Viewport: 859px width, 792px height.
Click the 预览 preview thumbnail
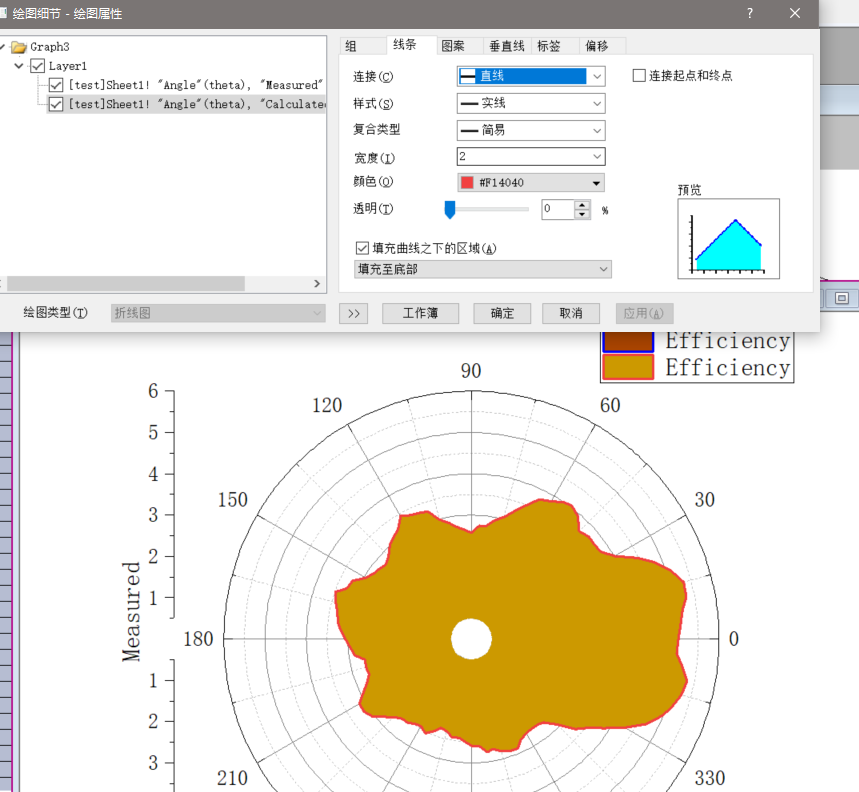[x=728, y=239]
